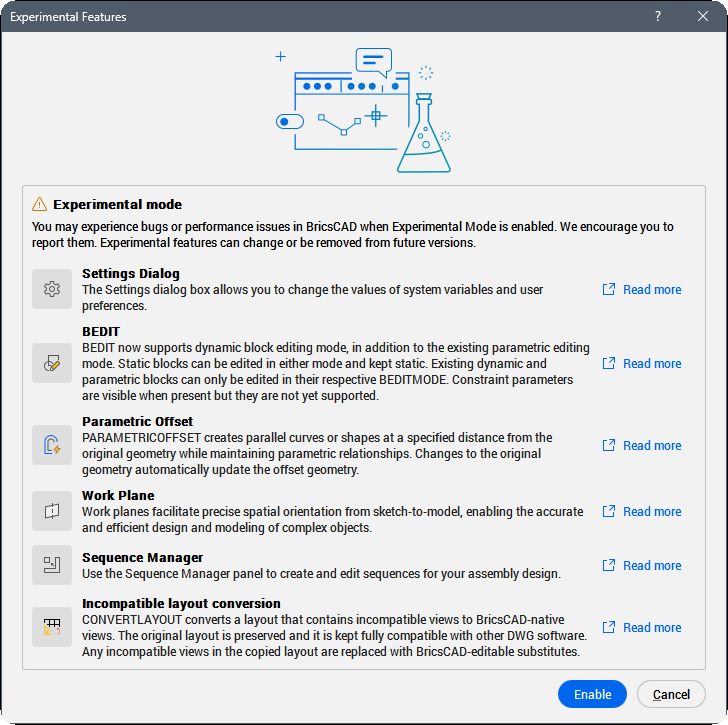The width and height of the screenshot is (728, 725).
Task: Click the Parametric Offset icon
Action: coord(51,446)
